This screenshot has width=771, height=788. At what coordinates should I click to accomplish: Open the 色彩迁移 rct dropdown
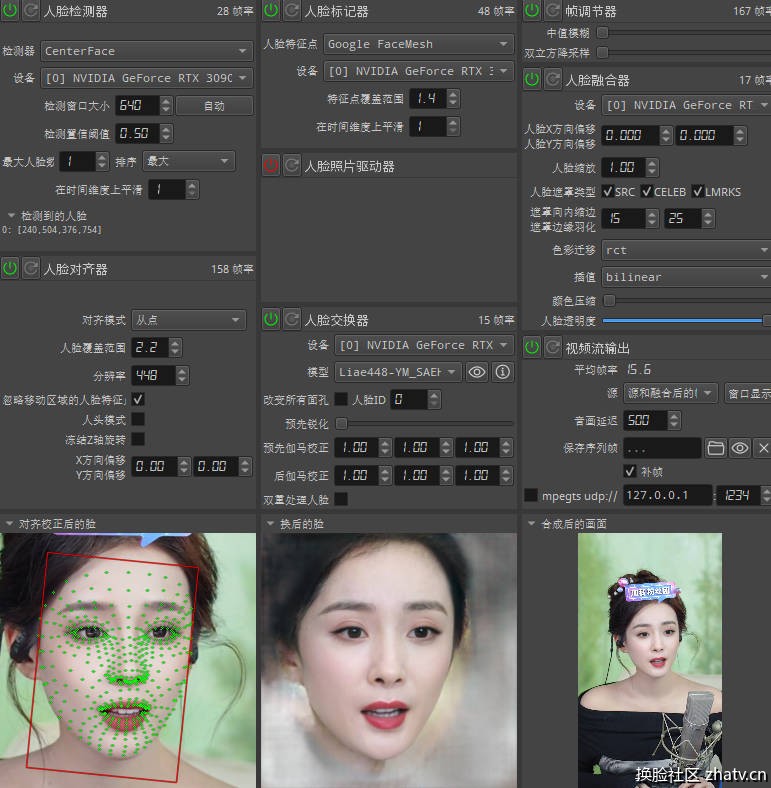[x=686, y=250]
